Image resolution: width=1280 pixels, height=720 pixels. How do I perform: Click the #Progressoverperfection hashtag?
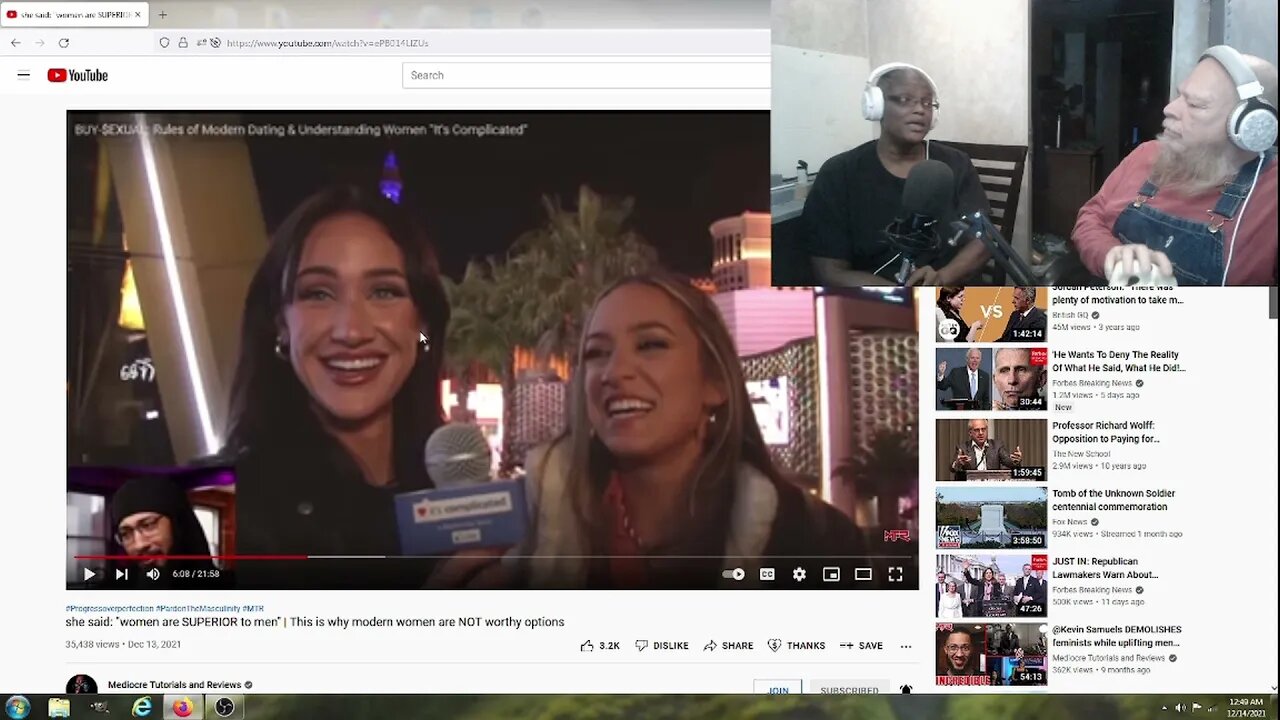(110, 608)
